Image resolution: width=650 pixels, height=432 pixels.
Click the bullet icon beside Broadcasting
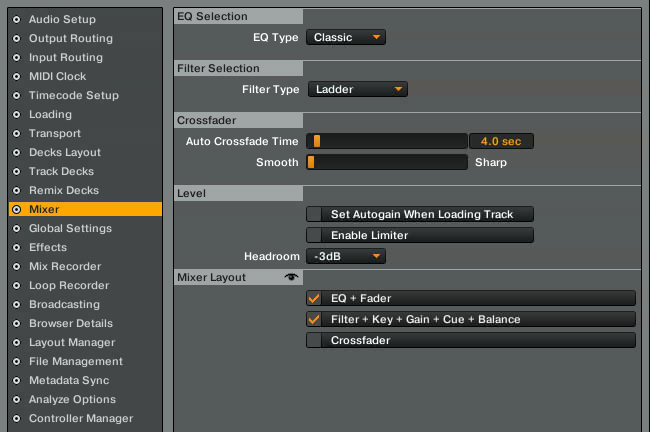[17, 304]
